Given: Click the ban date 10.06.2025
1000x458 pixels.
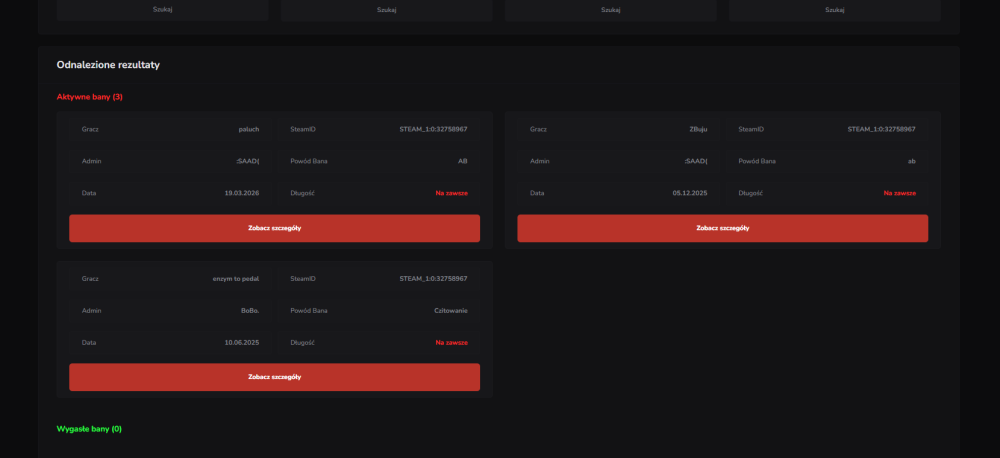Looking at the screenshot, I should (x=242, y=343).
